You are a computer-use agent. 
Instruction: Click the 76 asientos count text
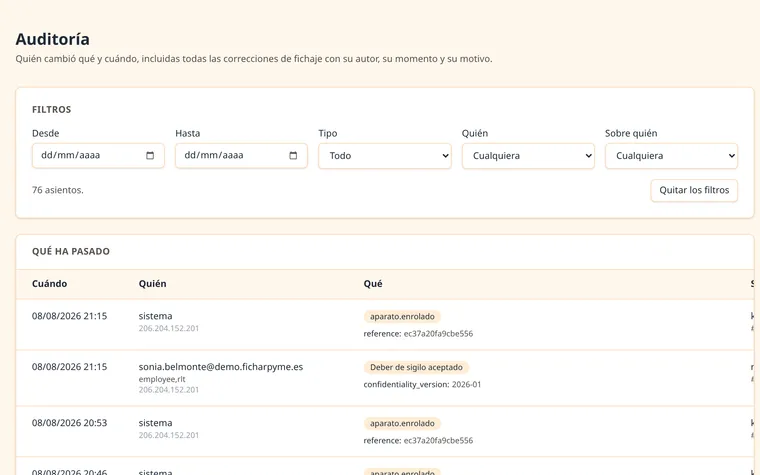pyautogui.click(x=58, y=190)
